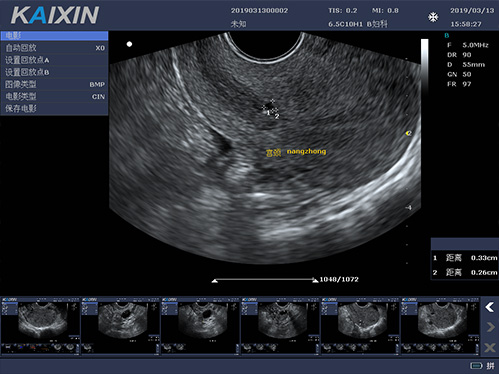Click the yellow focus marker on depth scale
This screenshot has height=374, width=499.
(408, 133)
